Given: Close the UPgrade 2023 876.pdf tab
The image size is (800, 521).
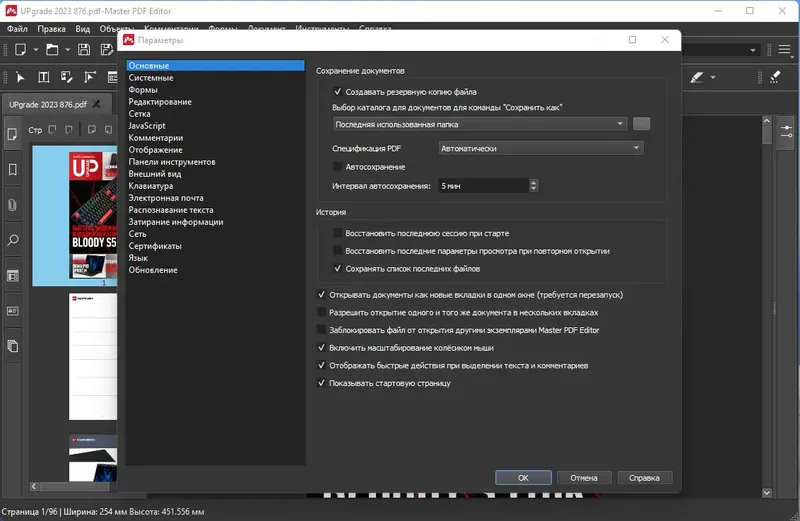Looking at the screenshot, I should click(96, 104).
